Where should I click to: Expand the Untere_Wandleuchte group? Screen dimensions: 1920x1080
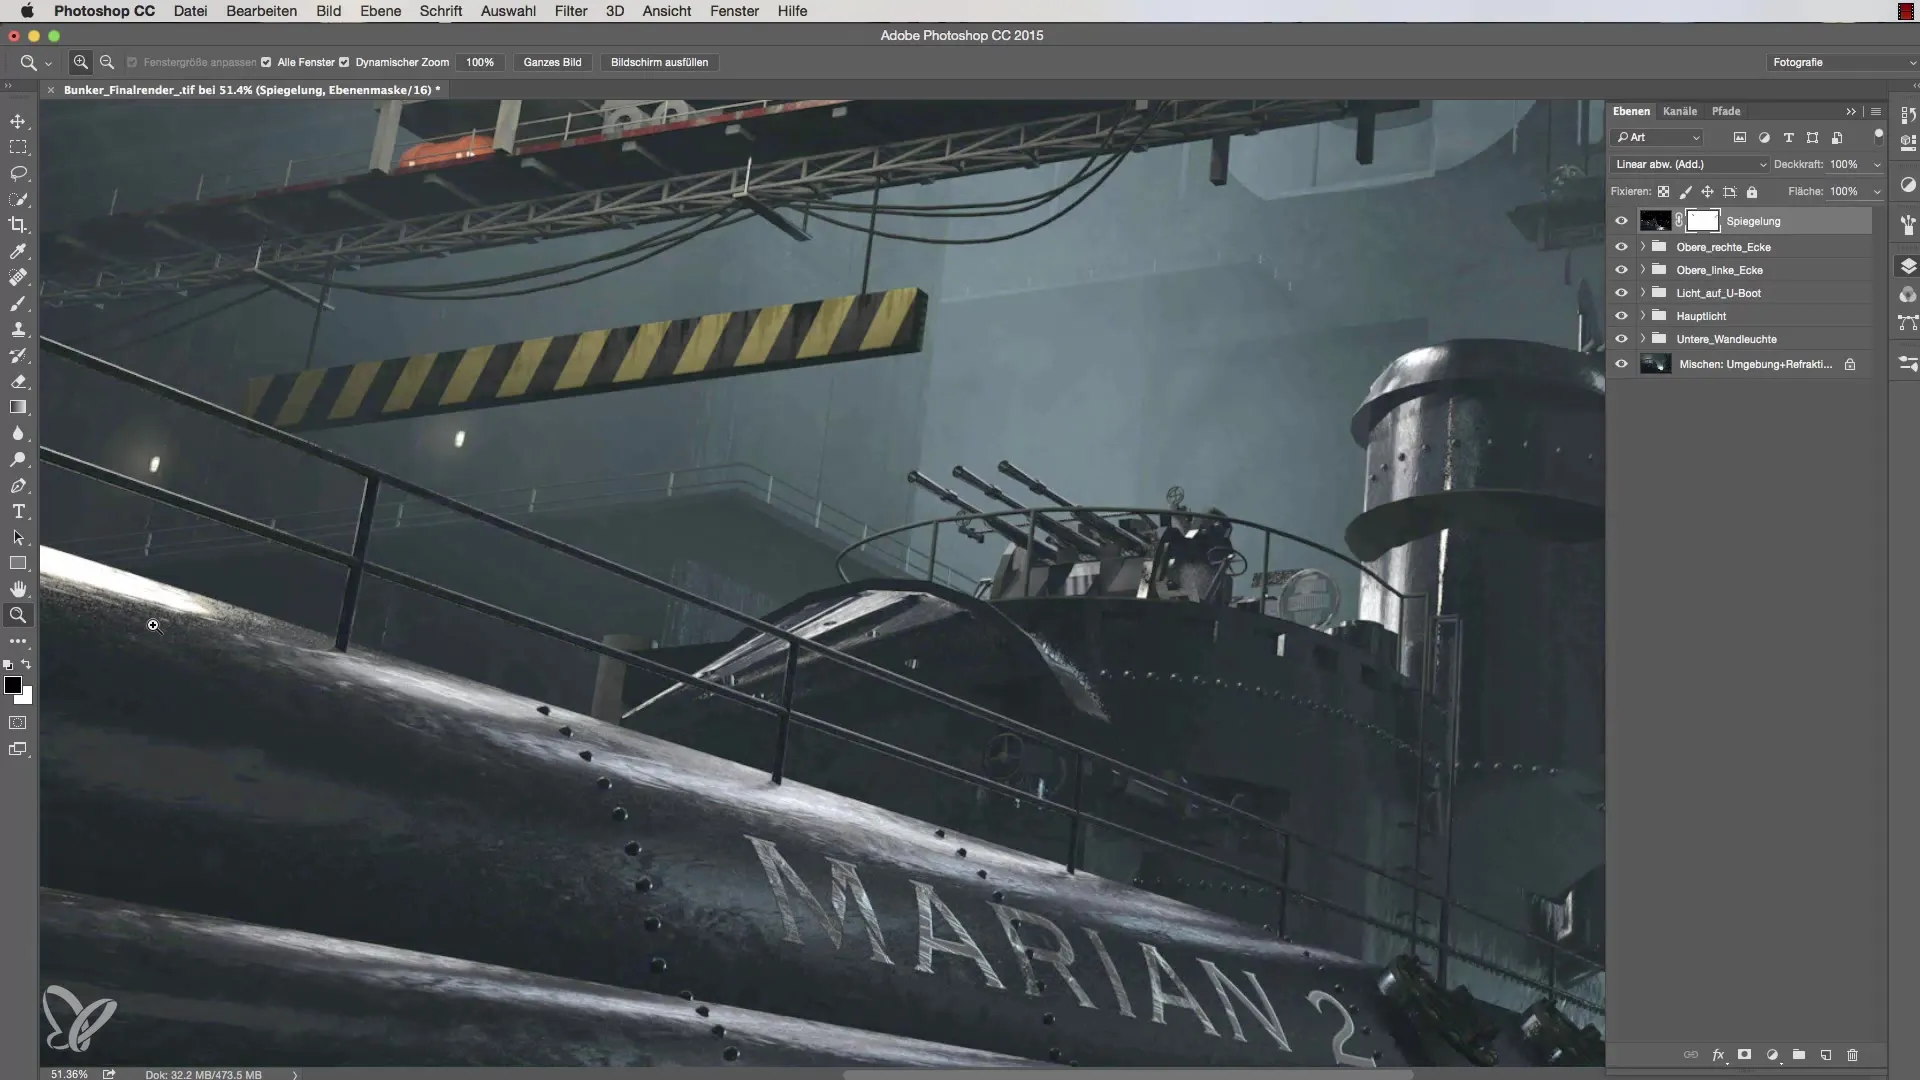pyautogui.click(x=1642, y=338)
